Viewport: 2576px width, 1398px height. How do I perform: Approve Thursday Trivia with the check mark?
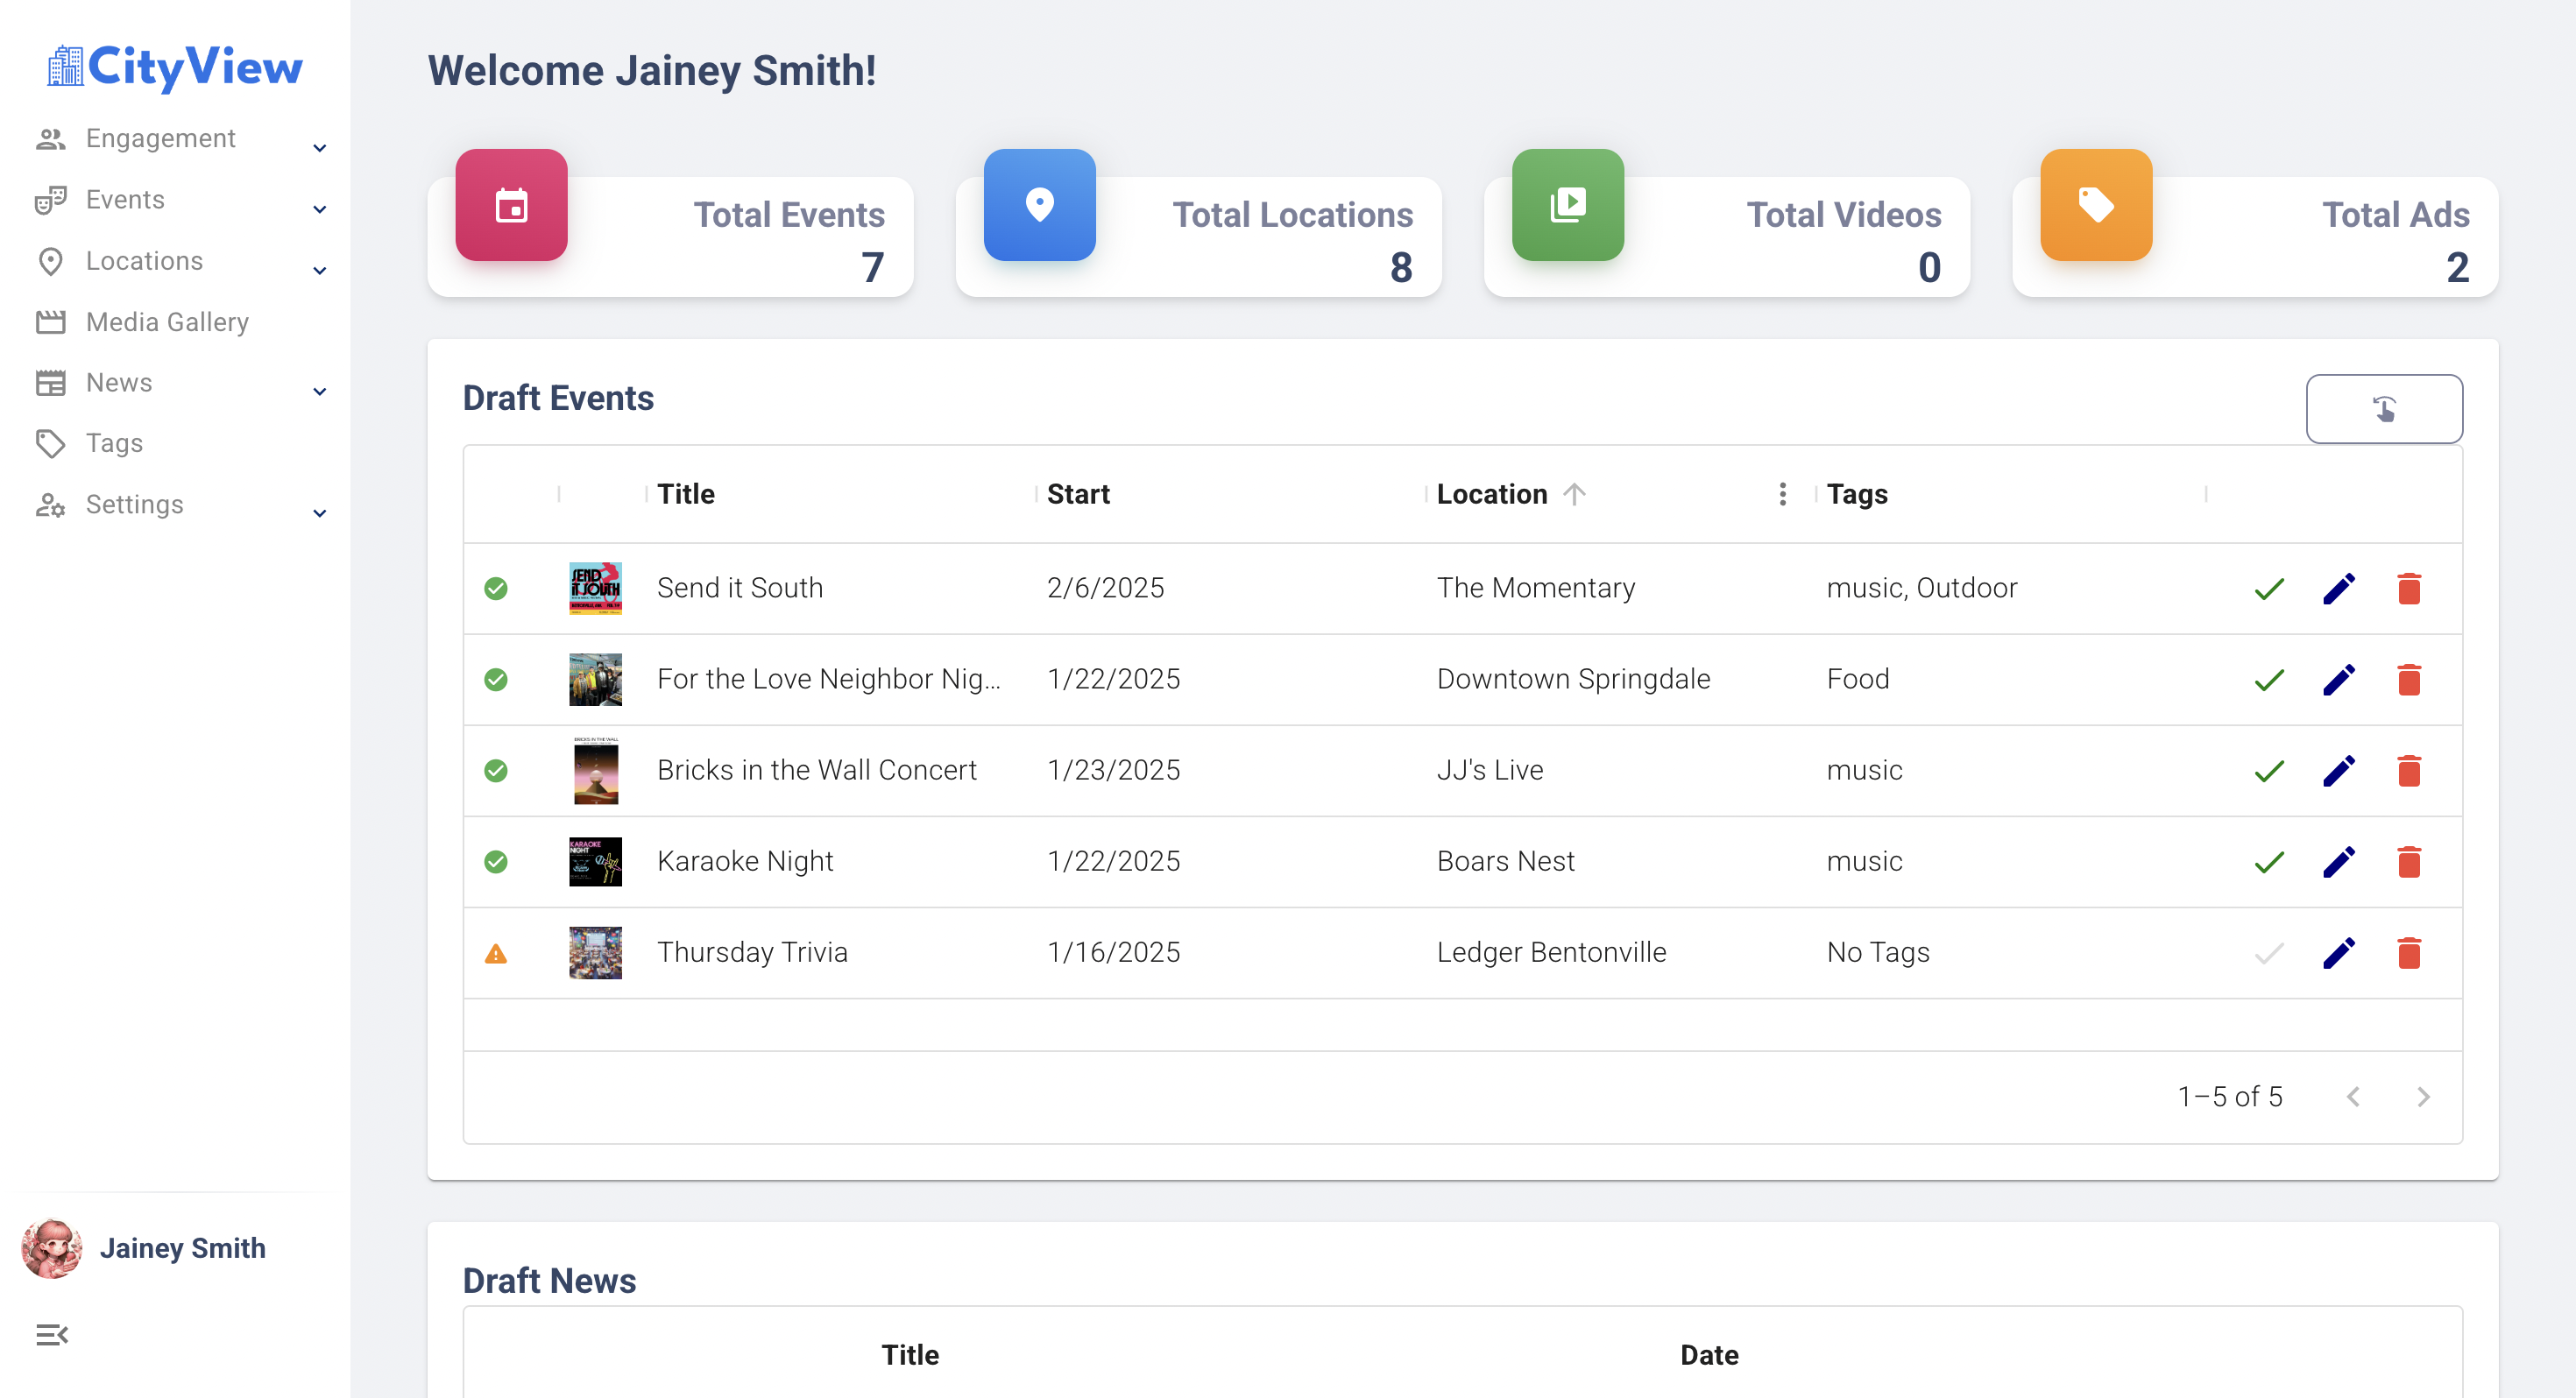[x=2269, y=952]
